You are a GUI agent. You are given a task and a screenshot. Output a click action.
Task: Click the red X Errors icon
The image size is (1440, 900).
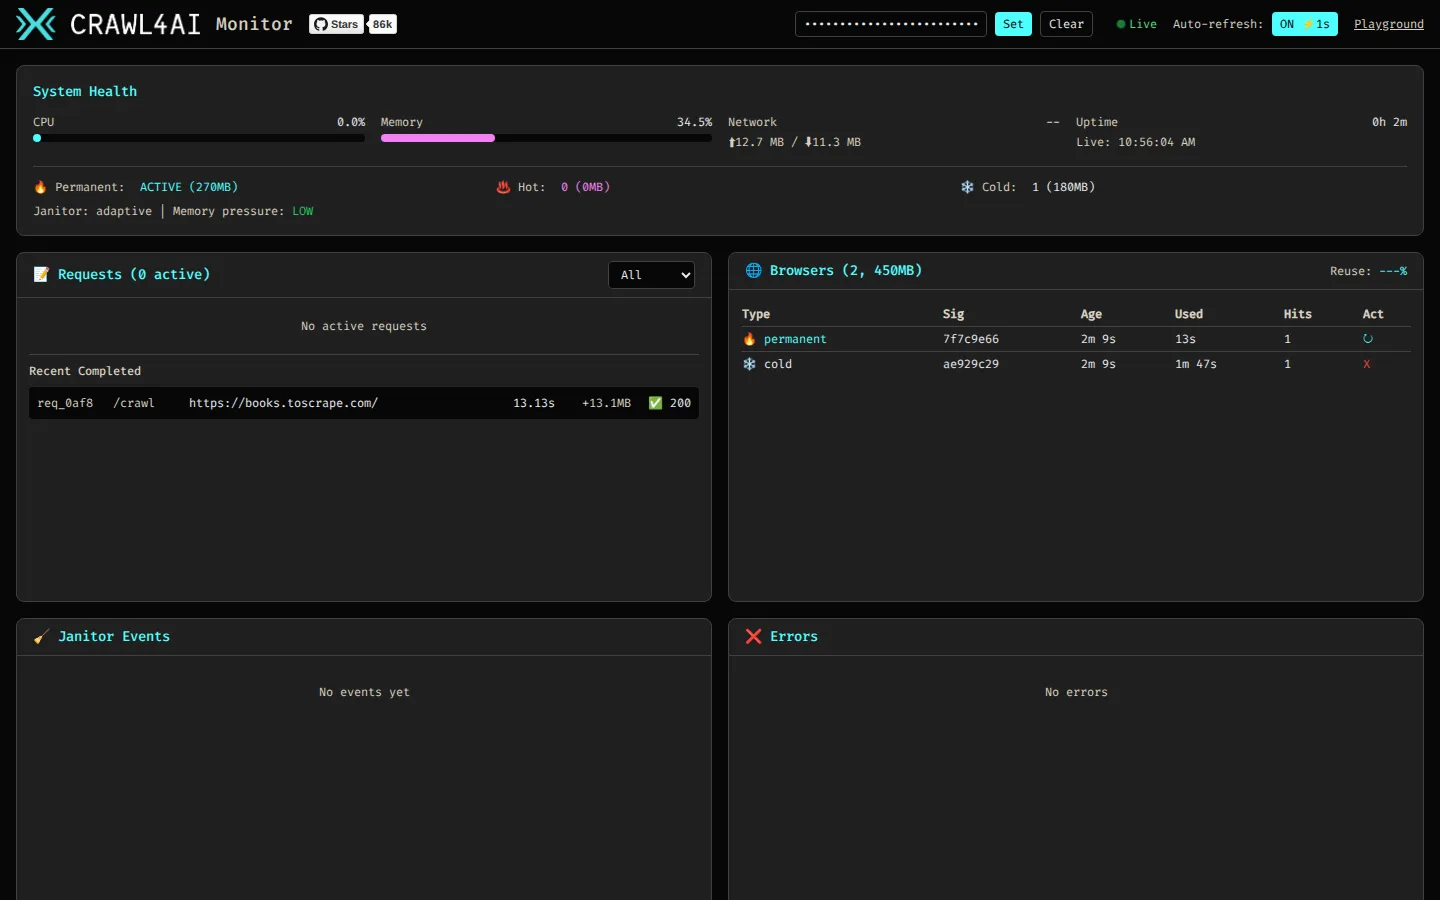[x=753, y=636]
